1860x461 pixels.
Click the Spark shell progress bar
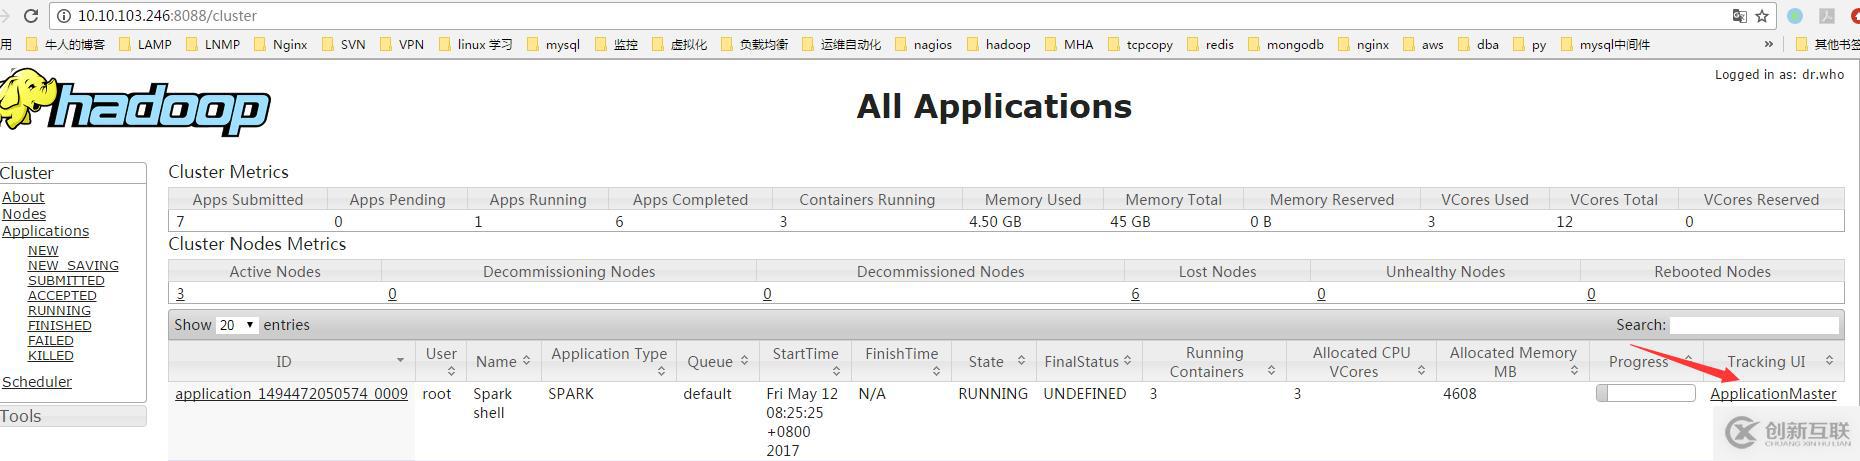point(1645,394)
